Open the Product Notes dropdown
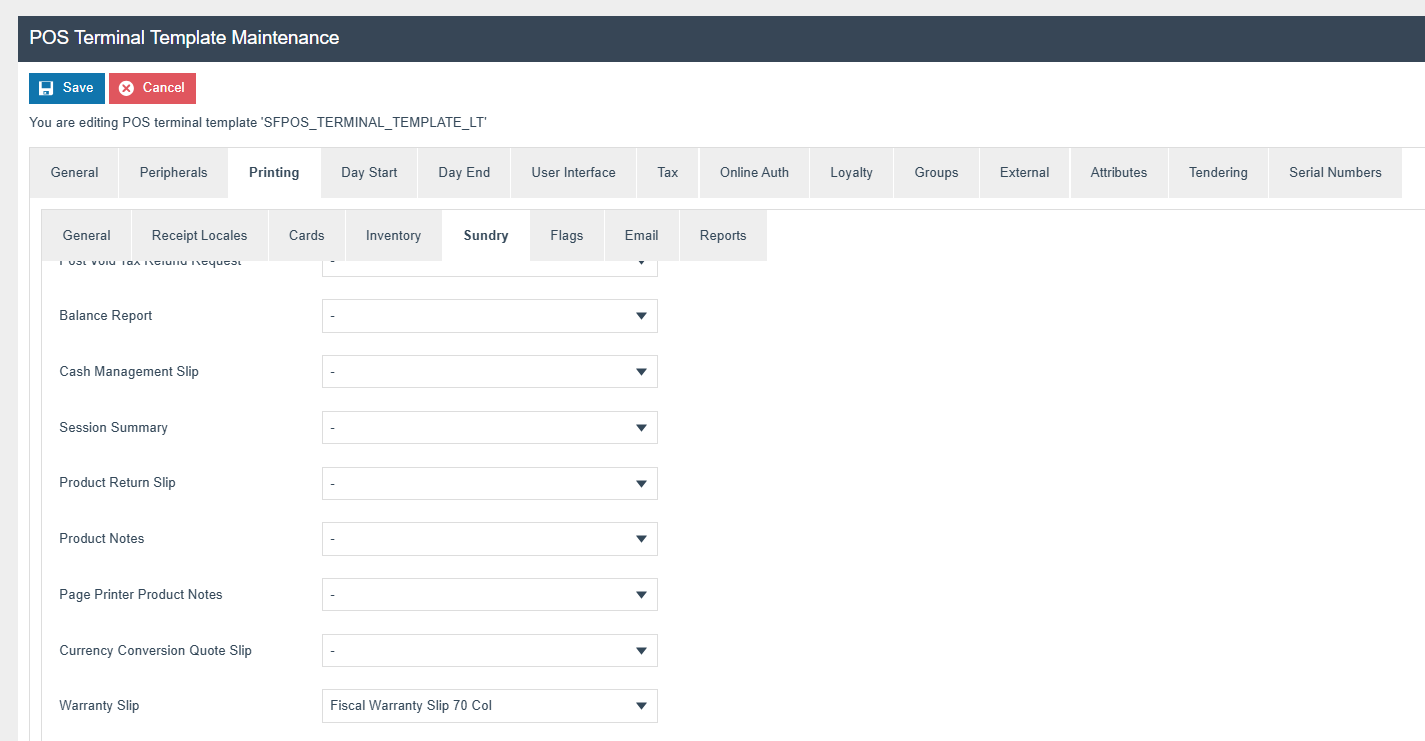 pos(489,539)
